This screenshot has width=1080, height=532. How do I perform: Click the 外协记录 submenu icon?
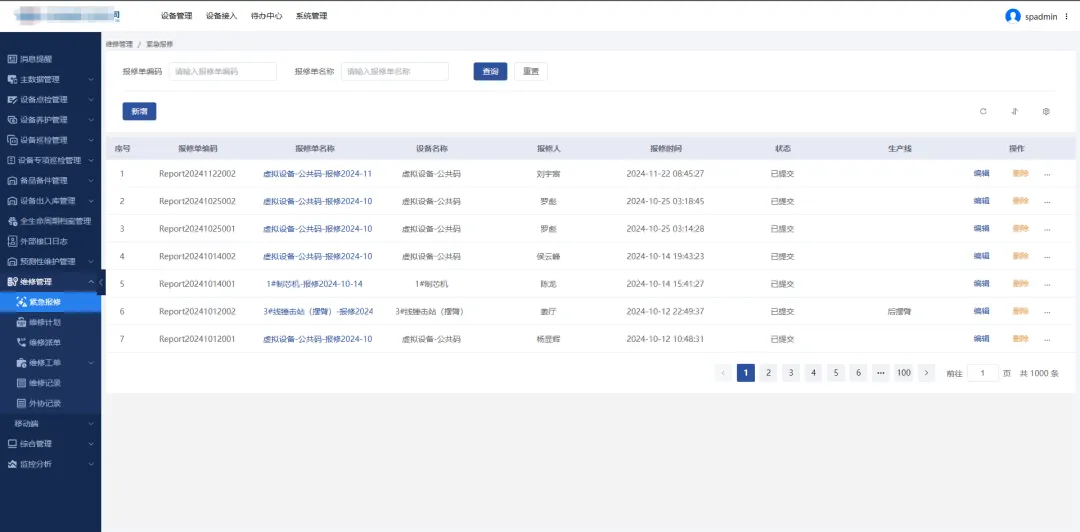point(21,403)
